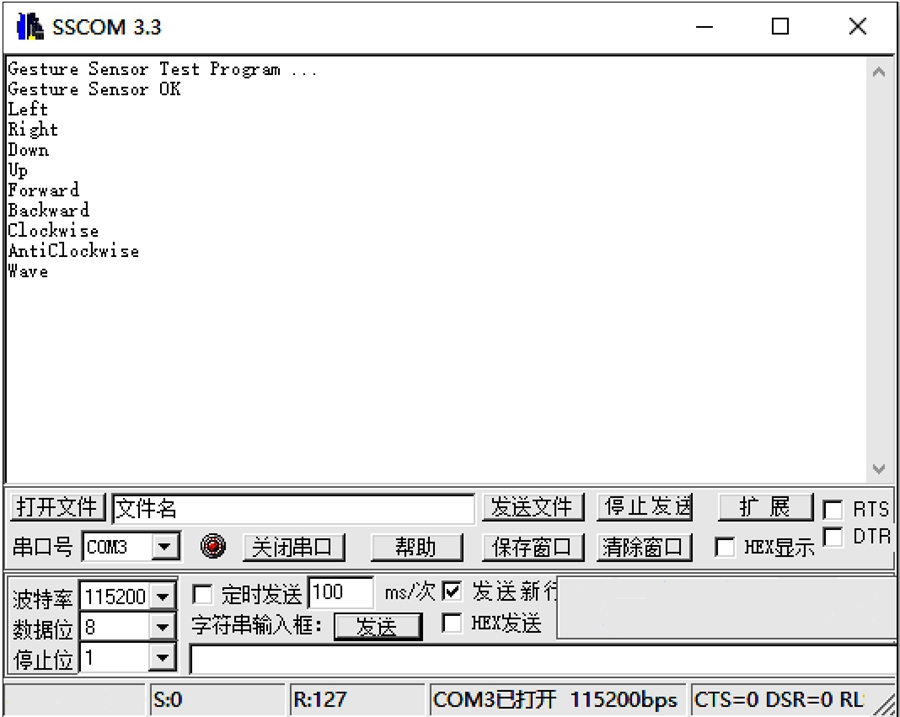
Task: Click the S:0 sent counter in status bar
Action: (x=218, y=699)
